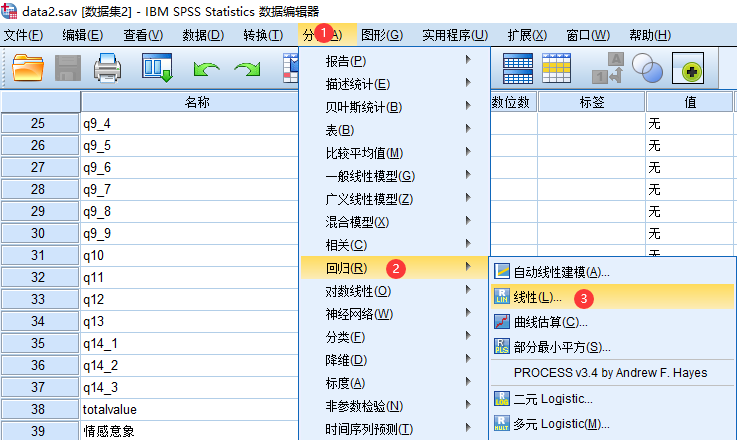This screenshot has height=440, width=737.
Task: Click the variable name cell q10
Action: tap(190, 255)
